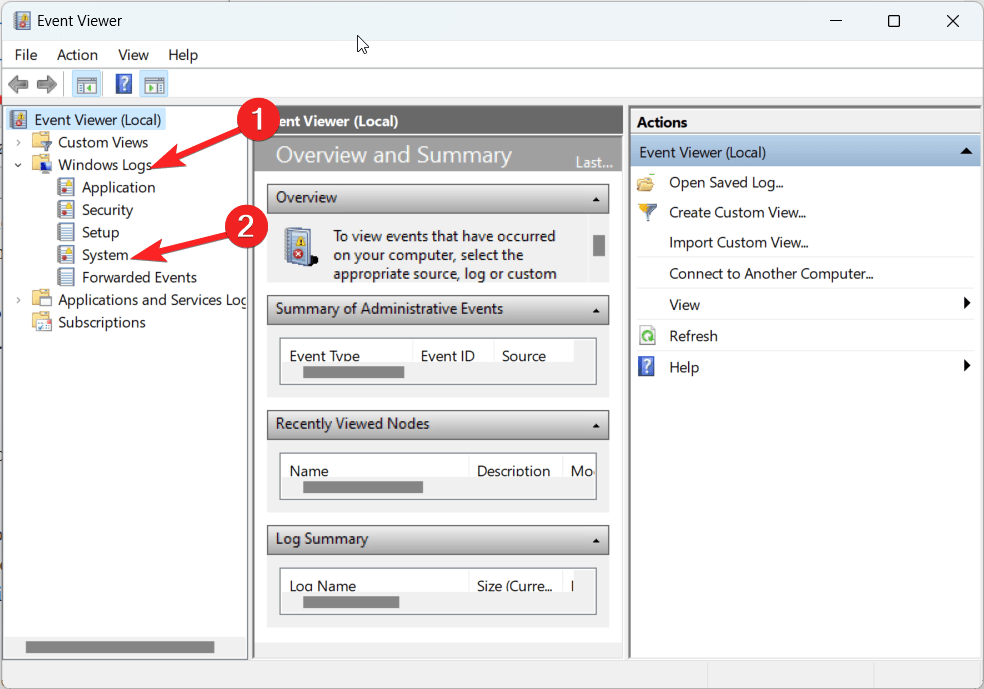Toggle the Show/Hide Console Tree toolbar icon
The height and width of the screenshot is (689, 984).
pyautogui.click(x=87, y=84)
